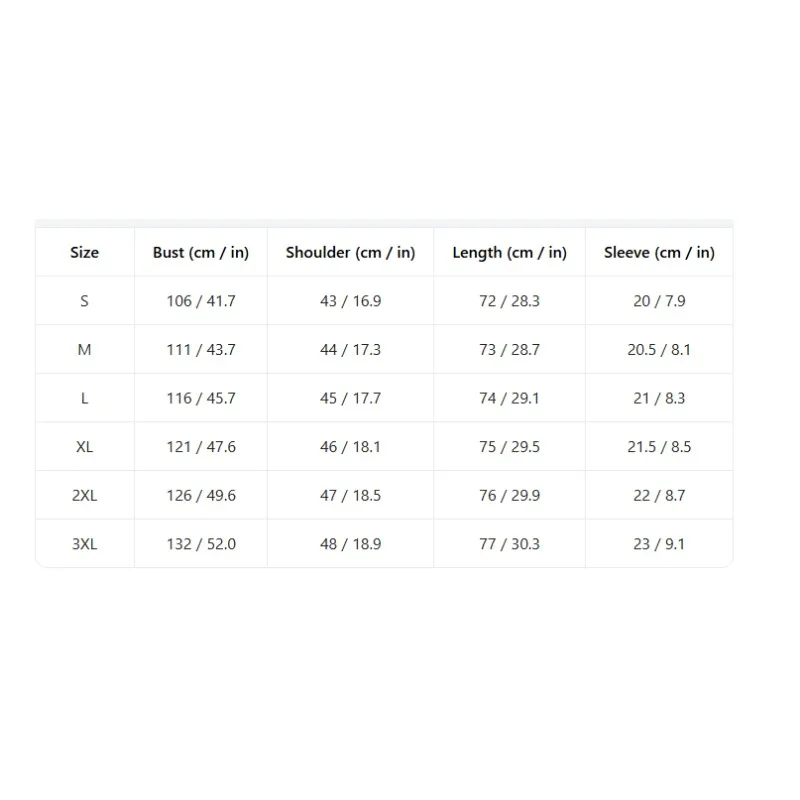Click the XL size row label
Screen dimensions: 800x800
(x=85, y=447)
